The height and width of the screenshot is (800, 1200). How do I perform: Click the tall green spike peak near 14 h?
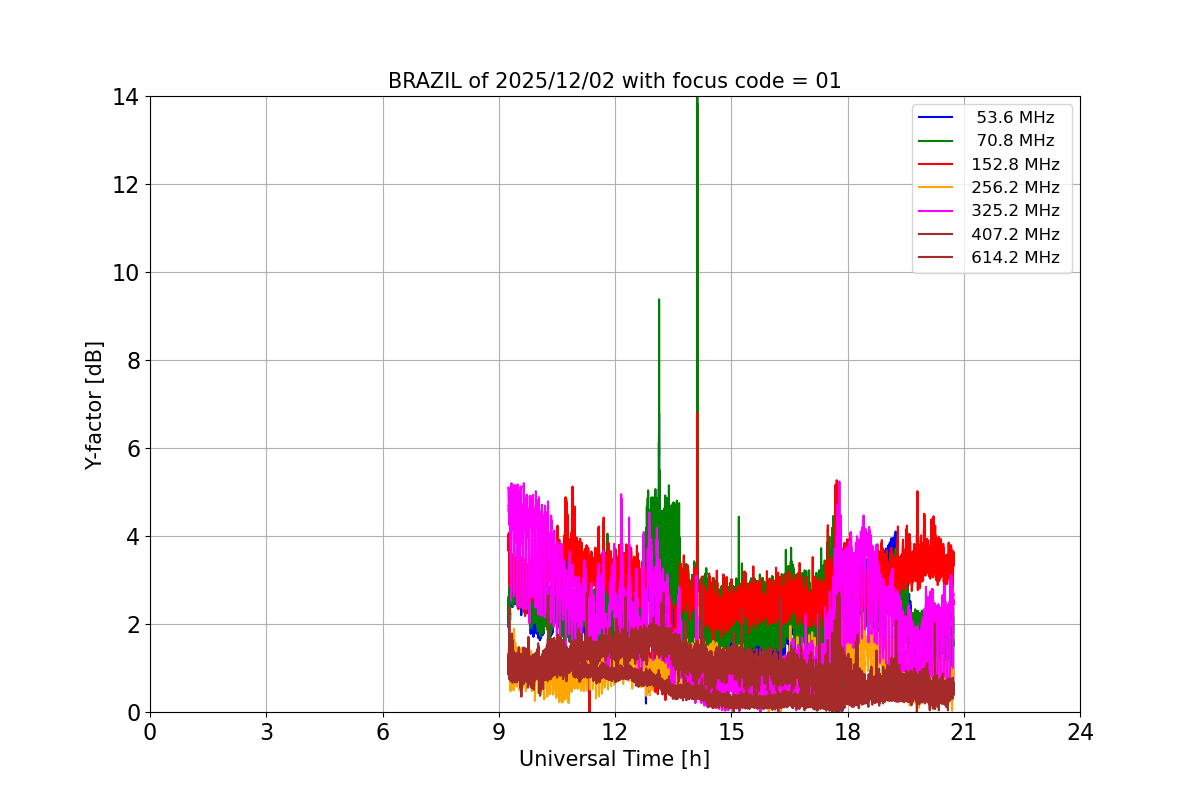[696, 100]
